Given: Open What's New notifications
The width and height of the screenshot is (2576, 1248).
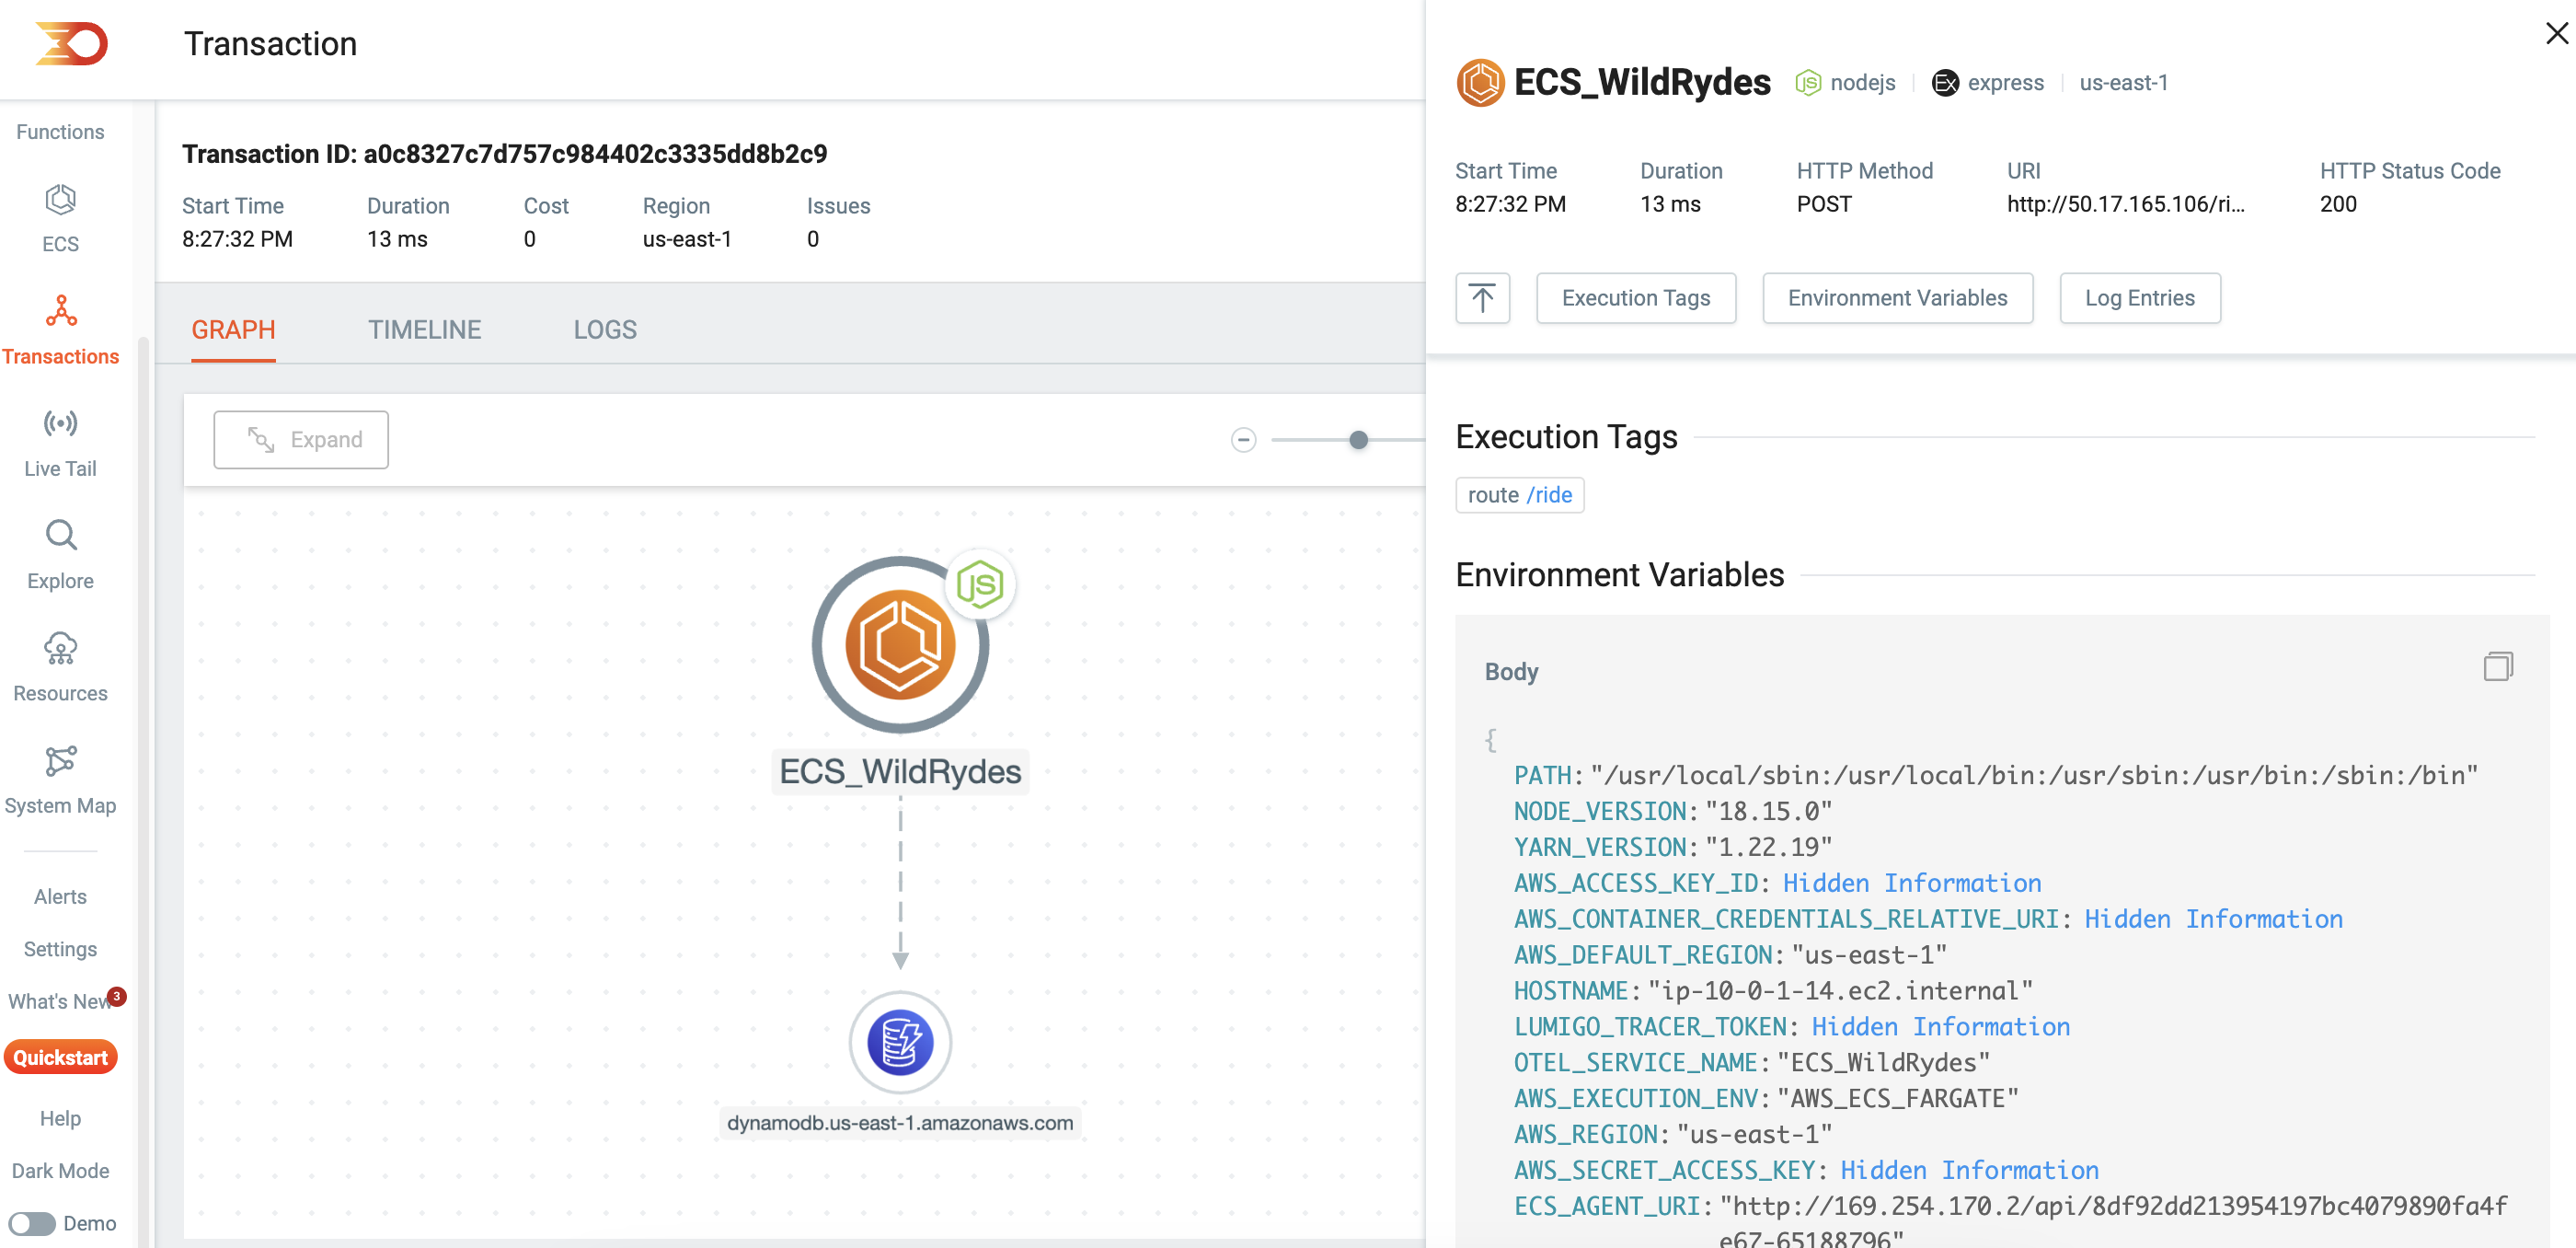Looking at the screenshot, I should (60, 1001).
